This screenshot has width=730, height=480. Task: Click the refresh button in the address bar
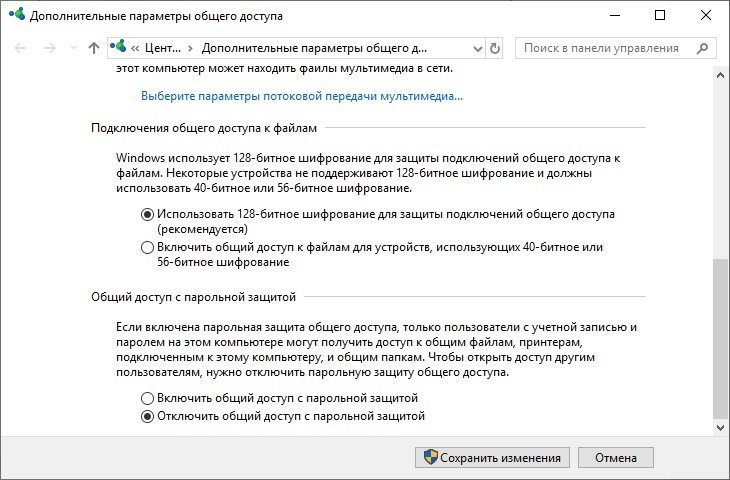[495, 48]
